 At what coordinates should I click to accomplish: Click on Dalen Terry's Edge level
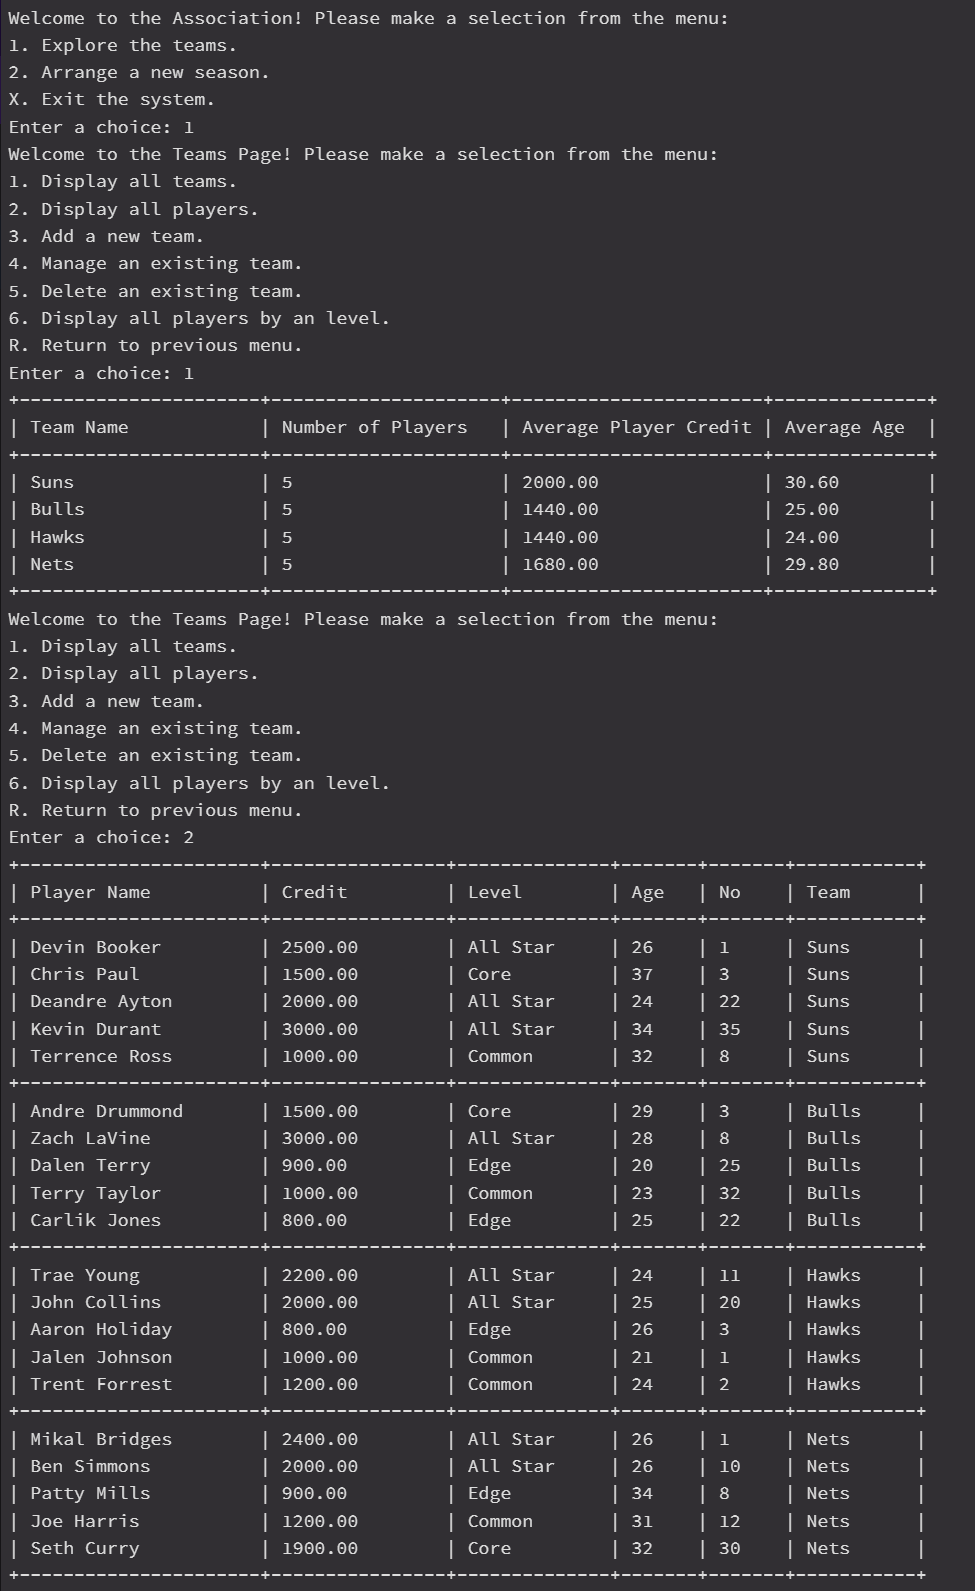point(490,1165)
